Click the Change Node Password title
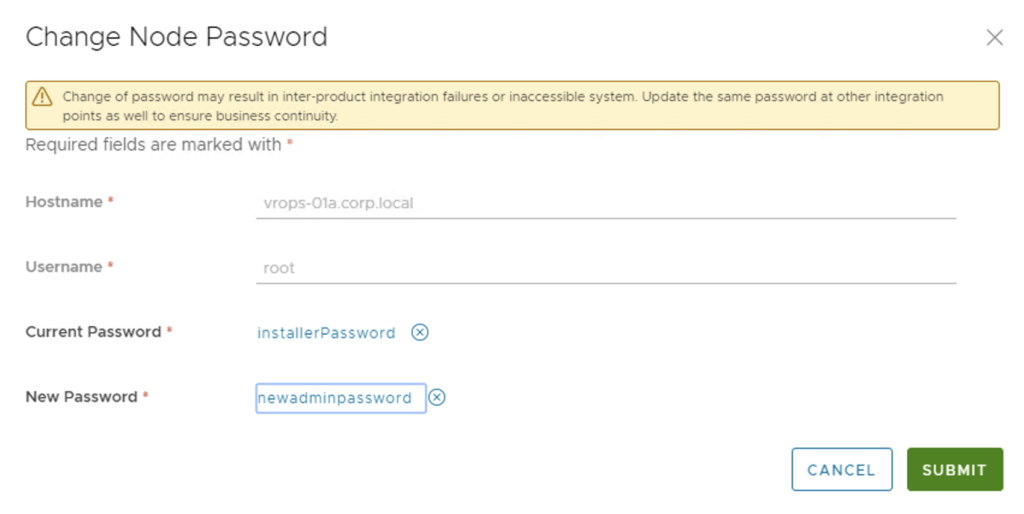 [x=176, y=38]
